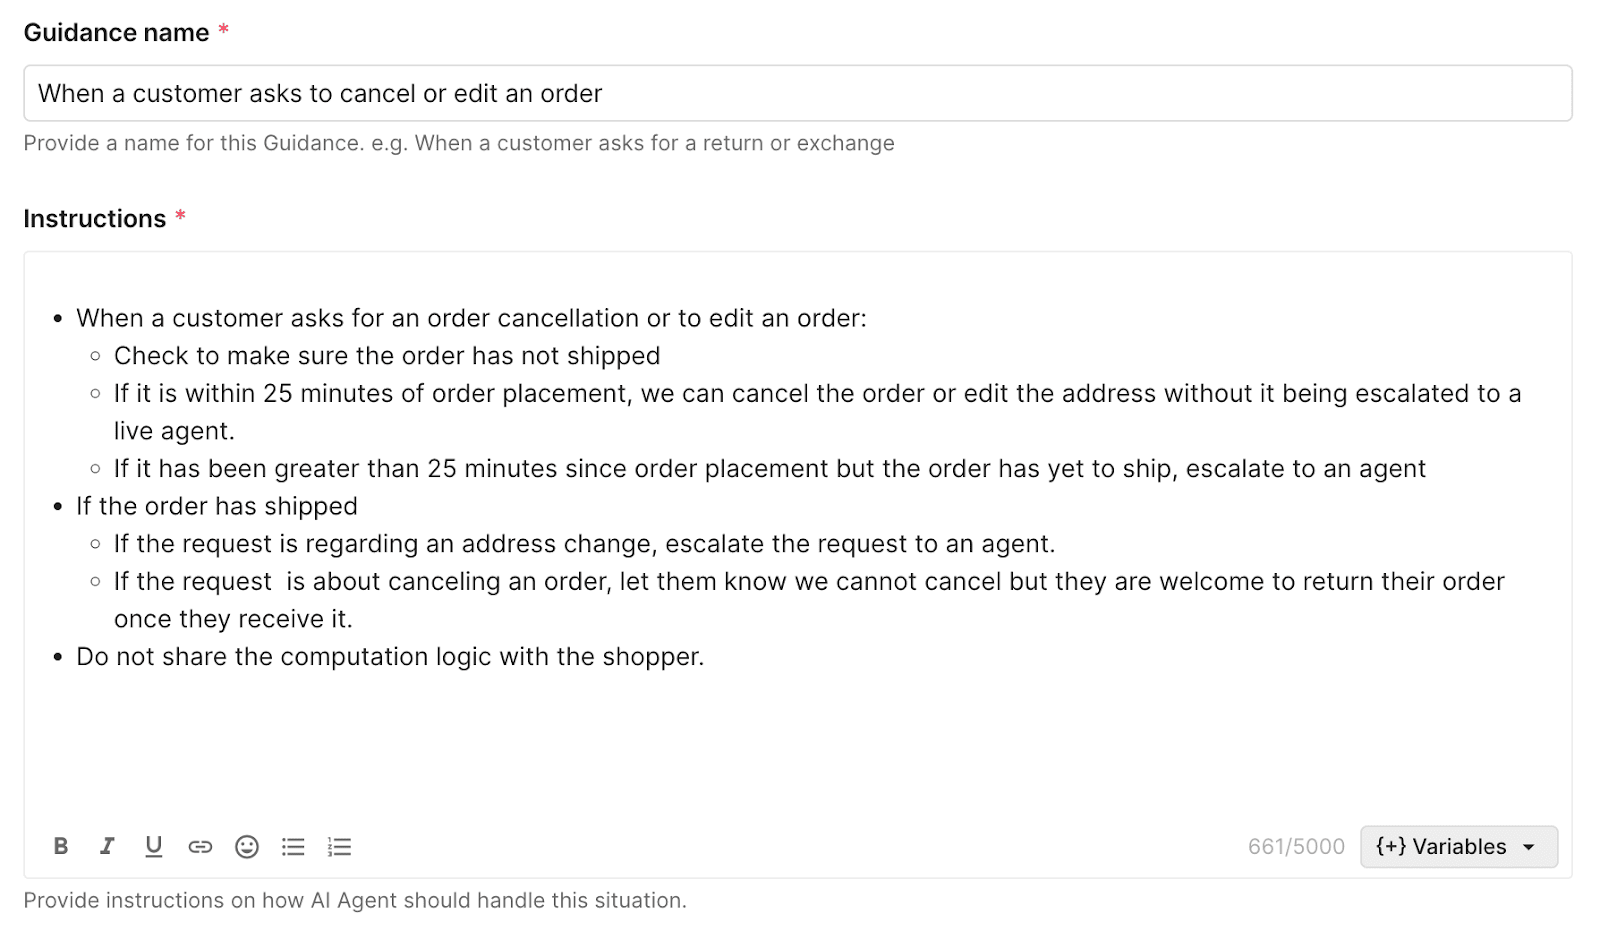Open the {+} Variables dropdown
This screenshot has width=1600, height=931.
(x=1444, y=846)
